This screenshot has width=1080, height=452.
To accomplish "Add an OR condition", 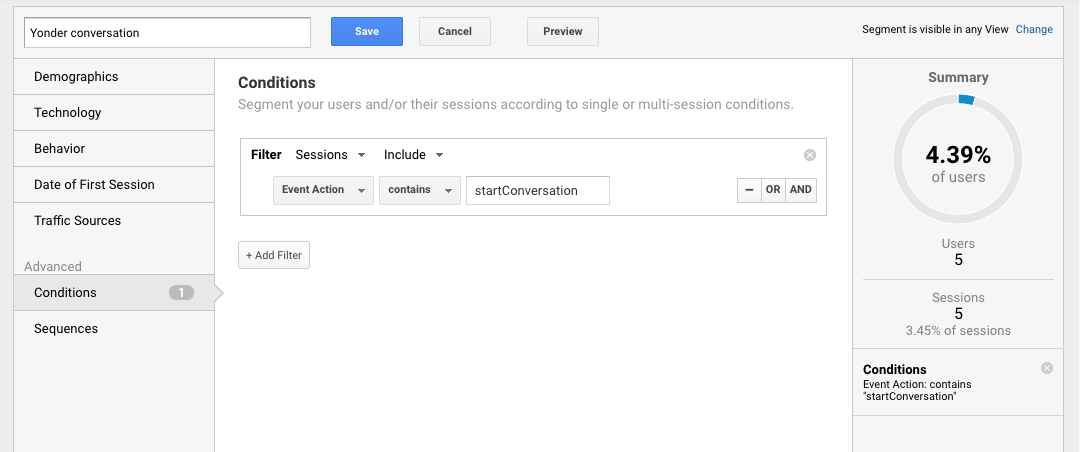I will pyautogui.click(x=773, y=190).
